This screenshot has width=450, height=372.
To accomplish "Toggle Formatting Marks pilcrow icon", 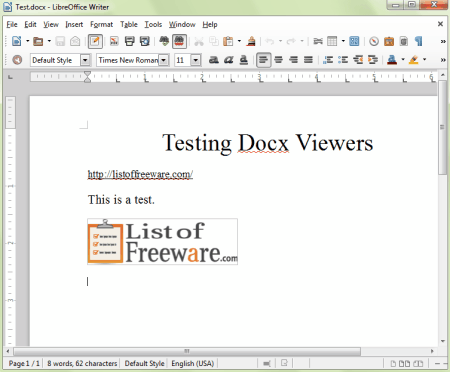I will (x=418, y=41).
